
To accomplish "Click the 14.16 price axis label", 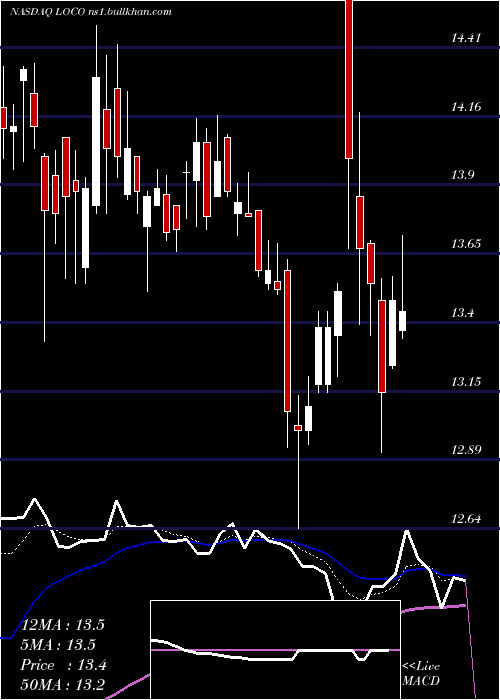I will [466, 107].
